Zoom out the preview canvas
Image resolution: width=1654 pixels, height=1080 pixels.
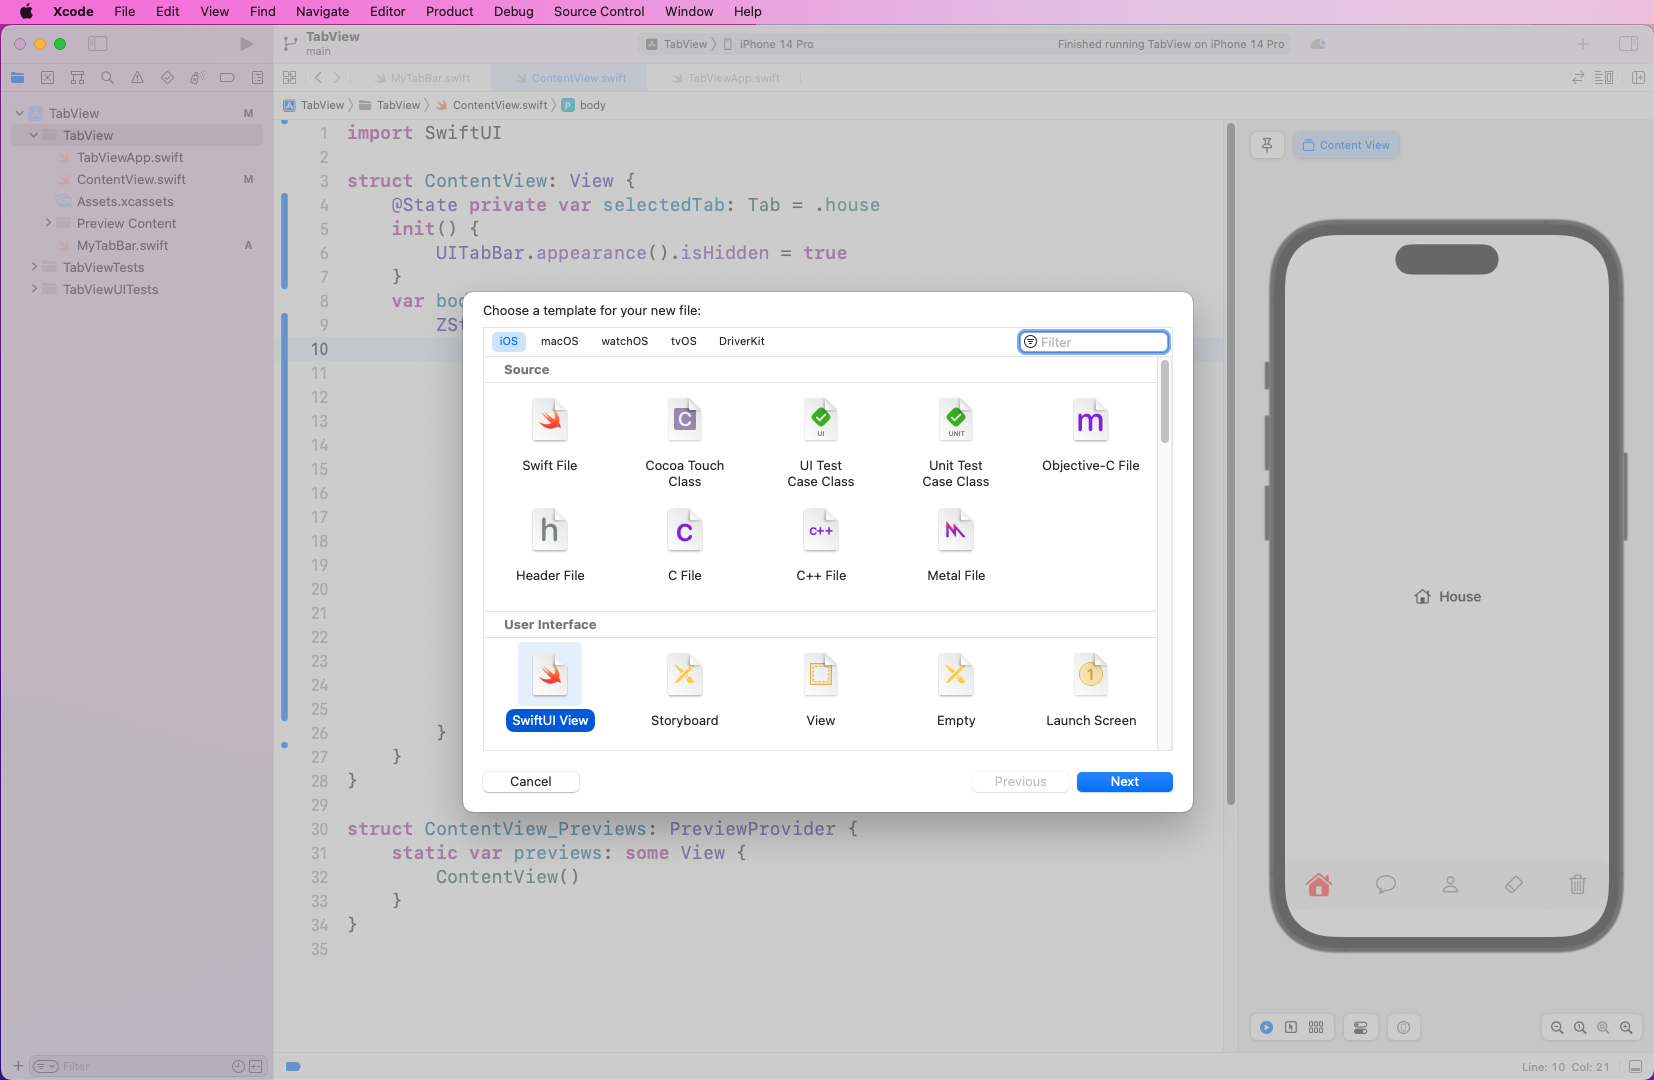[x=1557, y=1027]
